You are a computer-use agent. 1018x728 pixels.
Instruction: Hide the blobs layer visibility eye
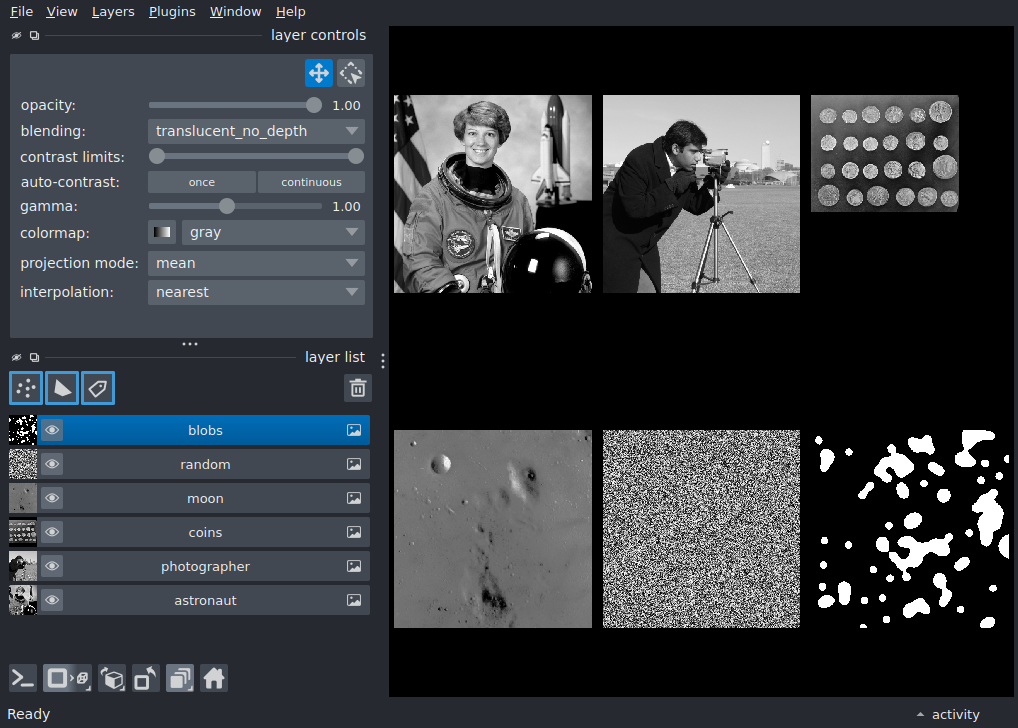(x=52, y=430)
